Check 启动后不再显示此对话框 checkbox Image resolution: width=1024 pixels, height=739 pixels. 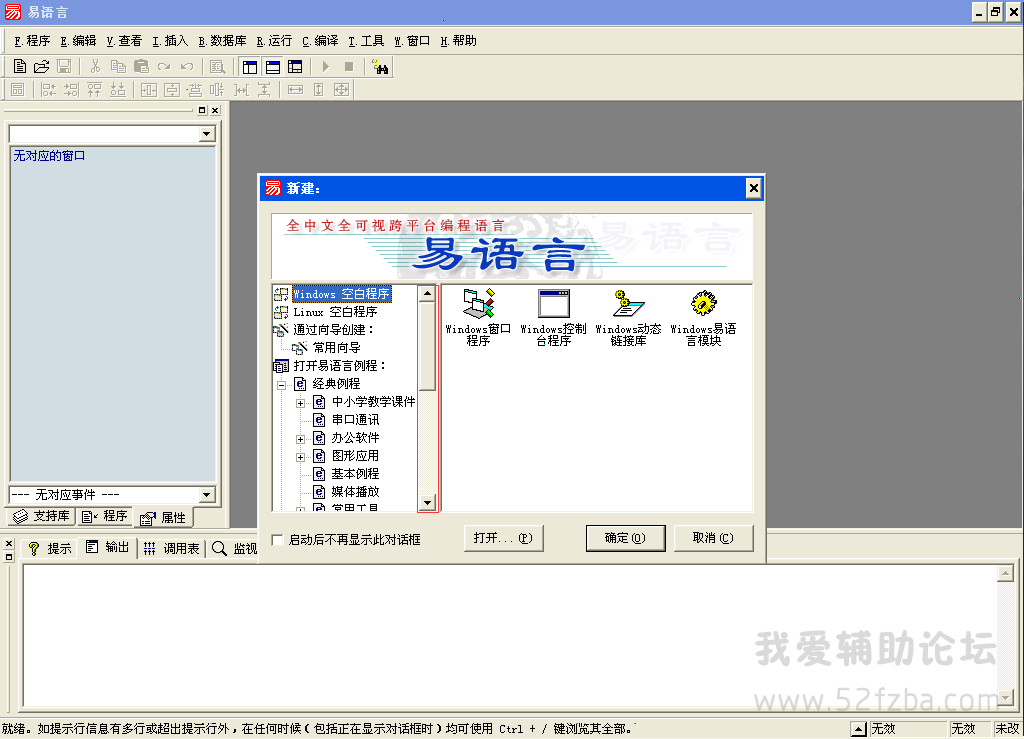click(x=278, y=540)
